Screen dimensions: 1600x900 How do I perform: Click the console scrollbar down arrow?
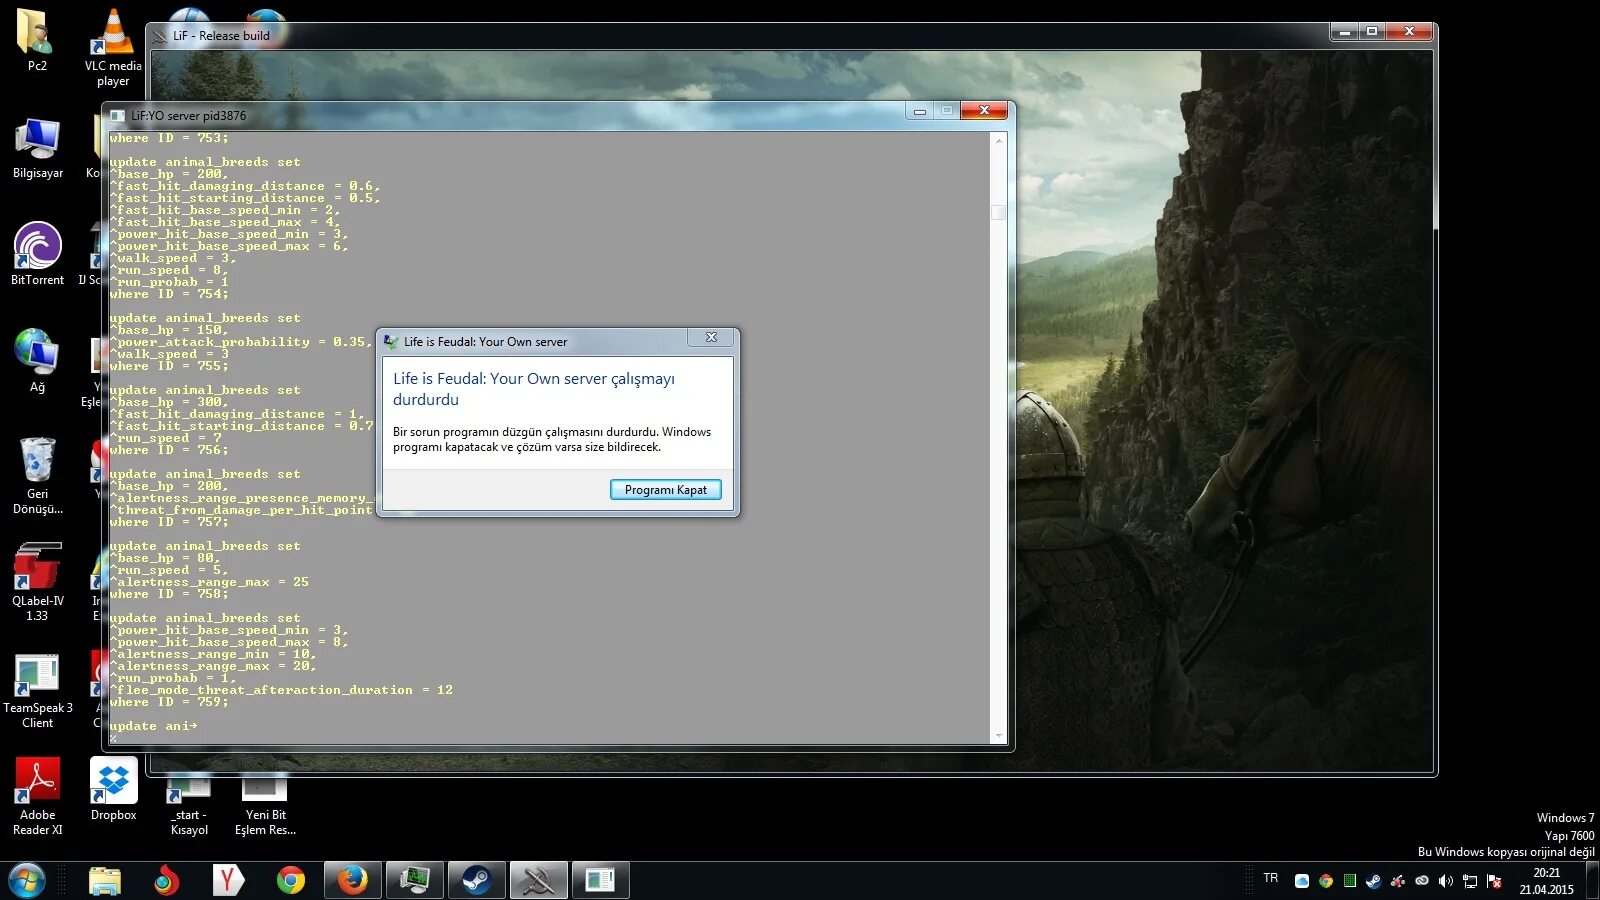[x=998, y=737]
